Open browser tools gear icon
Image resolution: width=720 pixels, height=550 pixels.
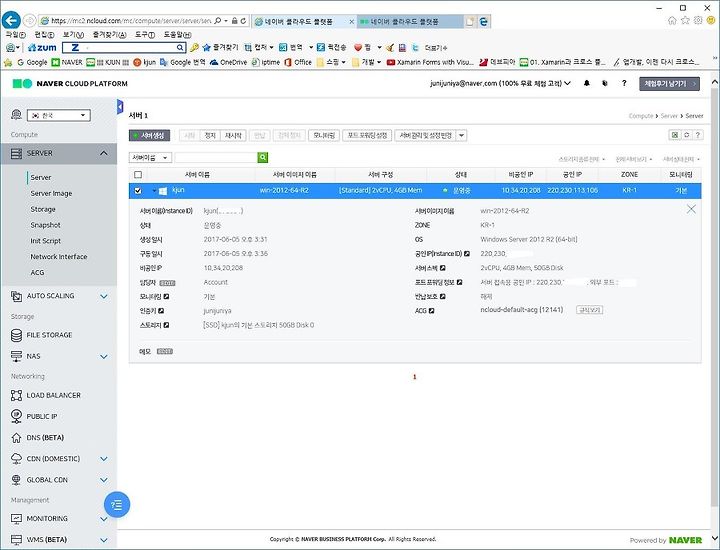point(698,21)
